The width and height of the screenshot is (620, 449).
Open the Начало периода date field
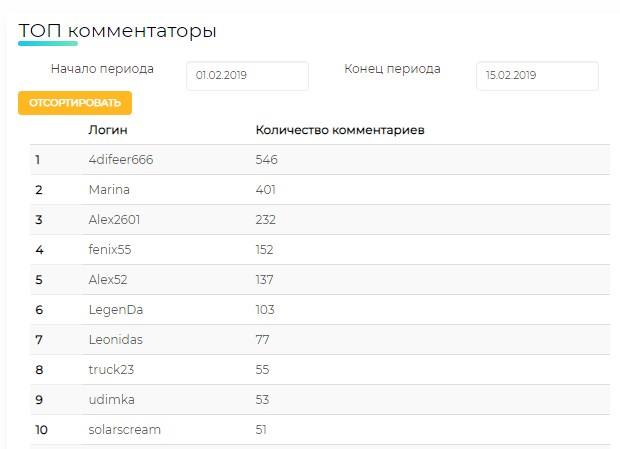[248, 75]
